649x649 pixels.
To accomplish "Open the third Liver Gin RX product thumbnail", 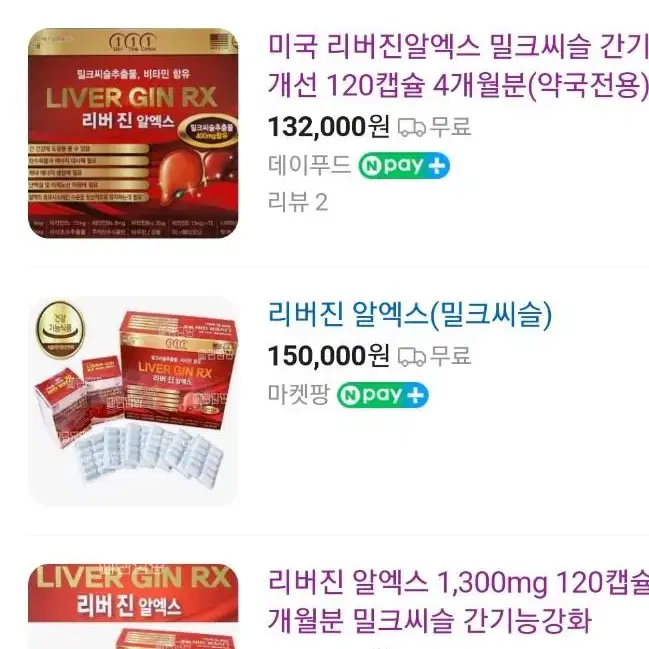I will 133,606.
